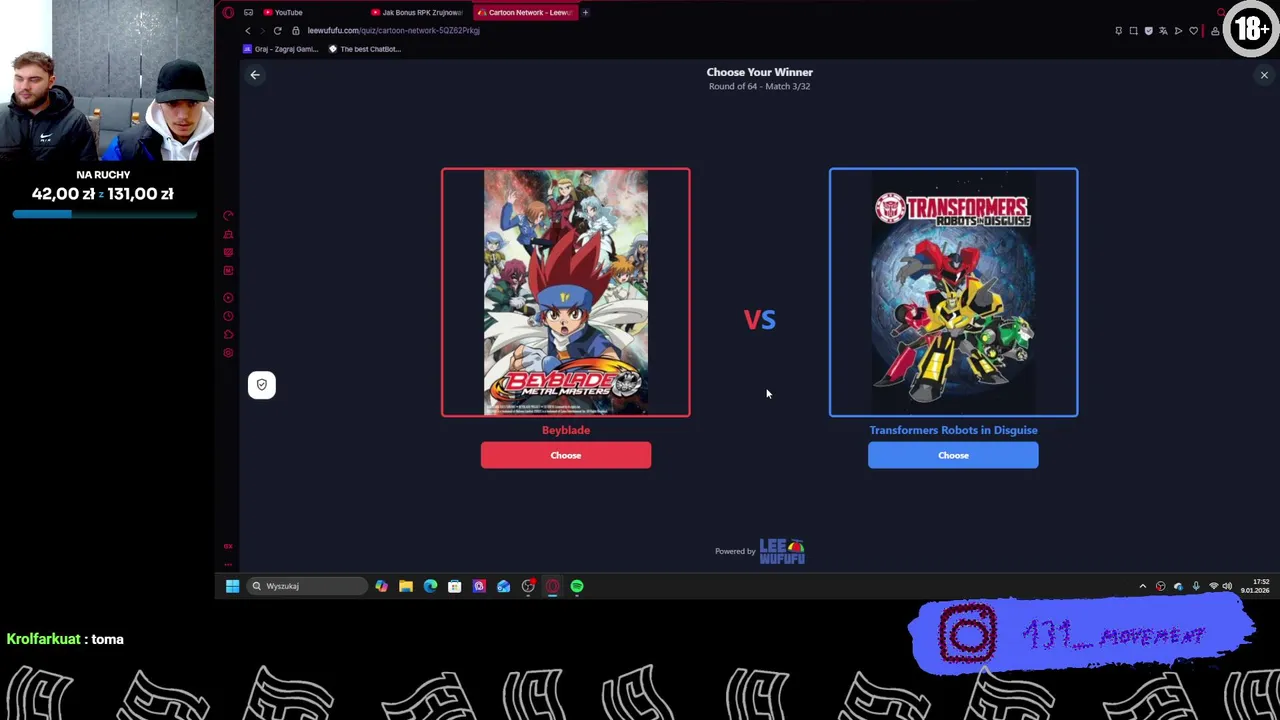Screen dimensions: 1280x720
Task: Click the Instagram 131_movement overlay banner
Action: (x=1080, y=635)
